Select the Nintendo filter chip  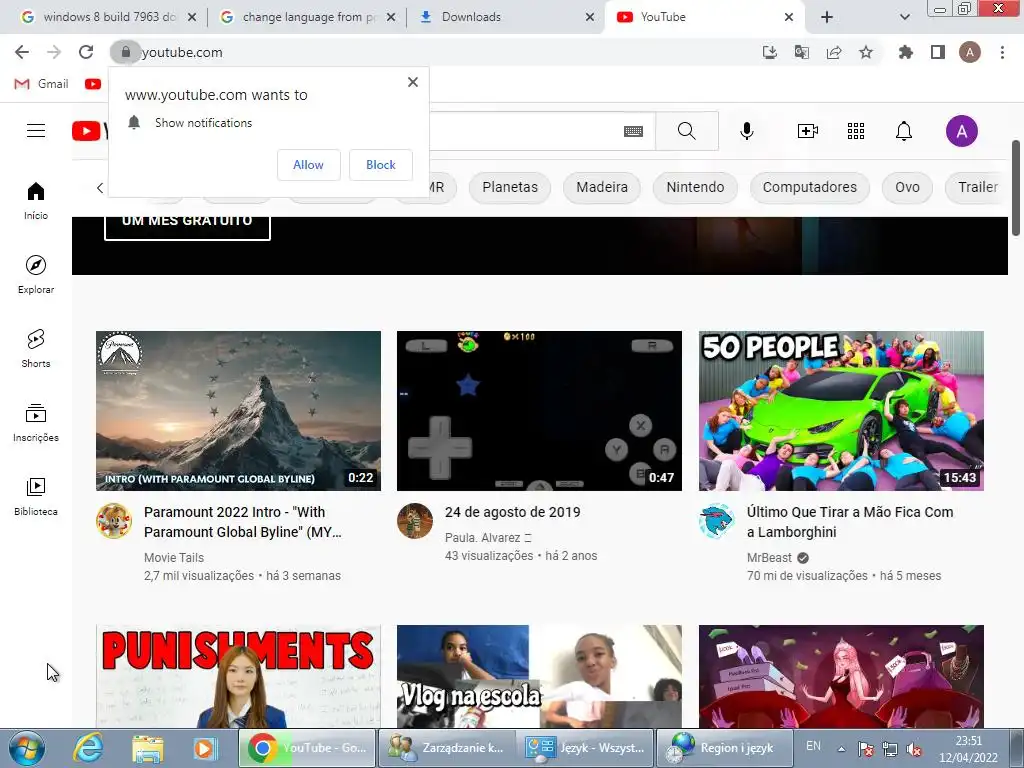pos(695,187)
